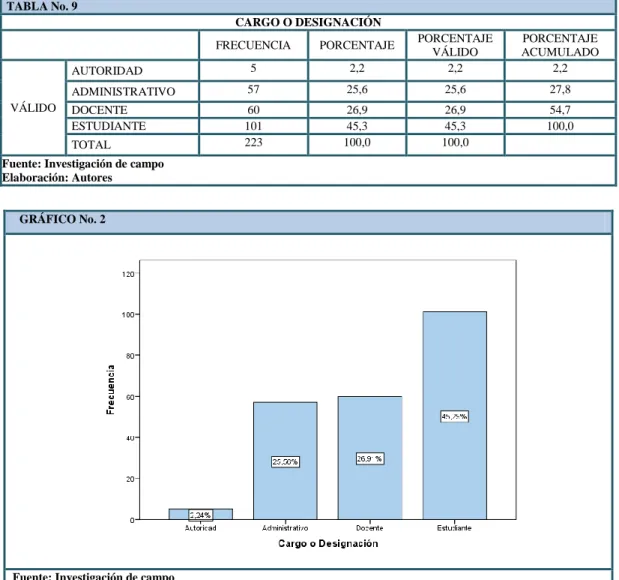
Task: Select the percentage label inside Docente bar
Action: pos(370,458)
